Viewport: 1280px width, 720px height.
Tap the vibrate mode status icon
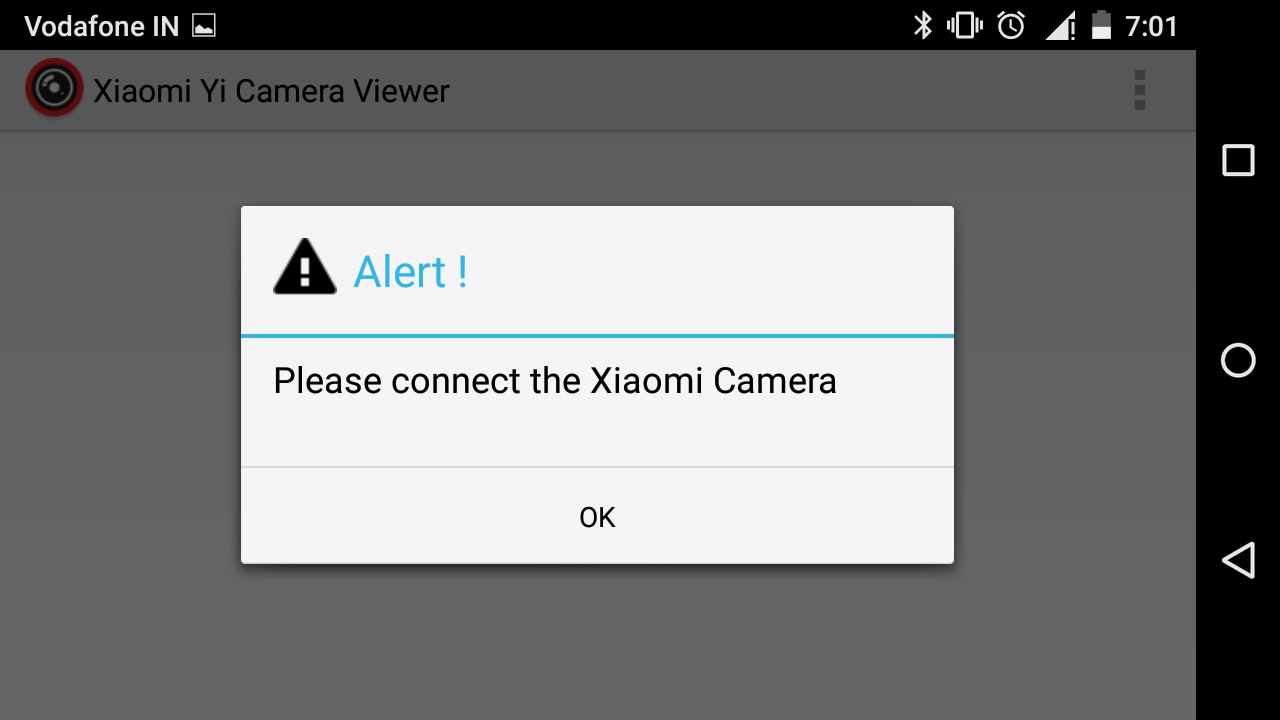click(965, 25)
